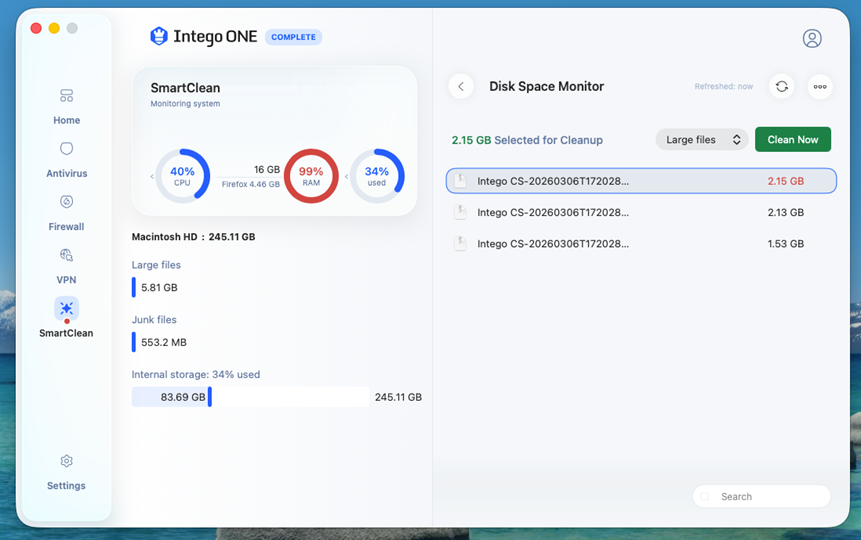This screenshot has width=861, height=540.
Task: Click the 'Firefox 4.46 GB' RAM detail
Action: tap(250, 184)
